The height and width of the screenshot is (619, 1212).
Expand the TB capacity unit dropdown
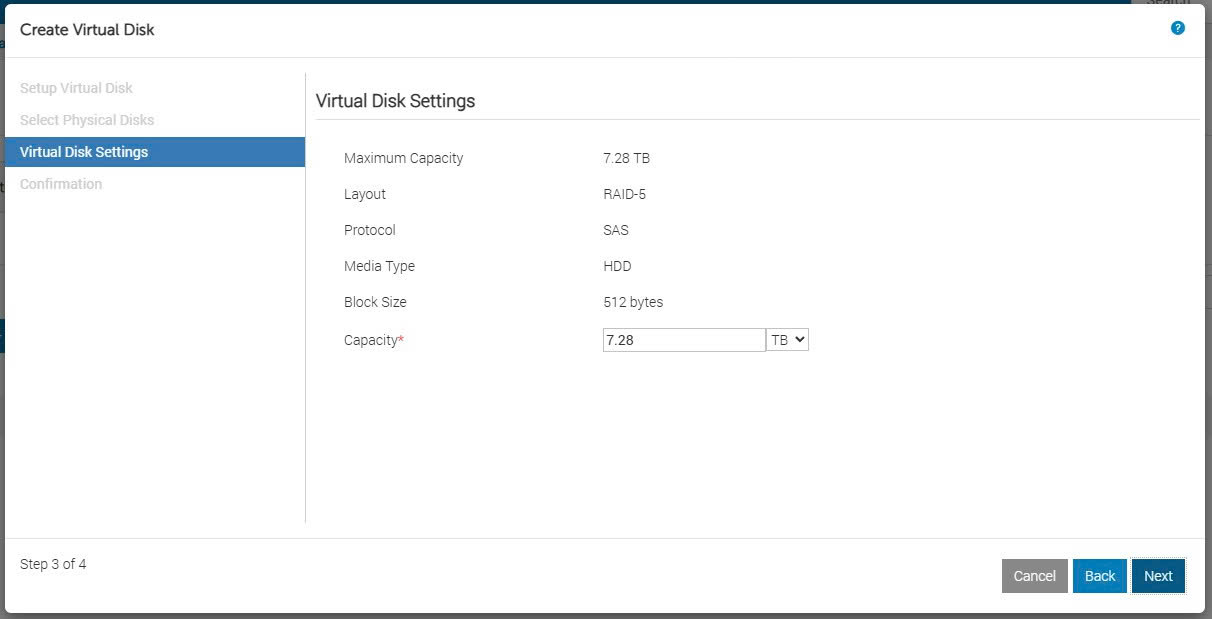click(787, 340)
